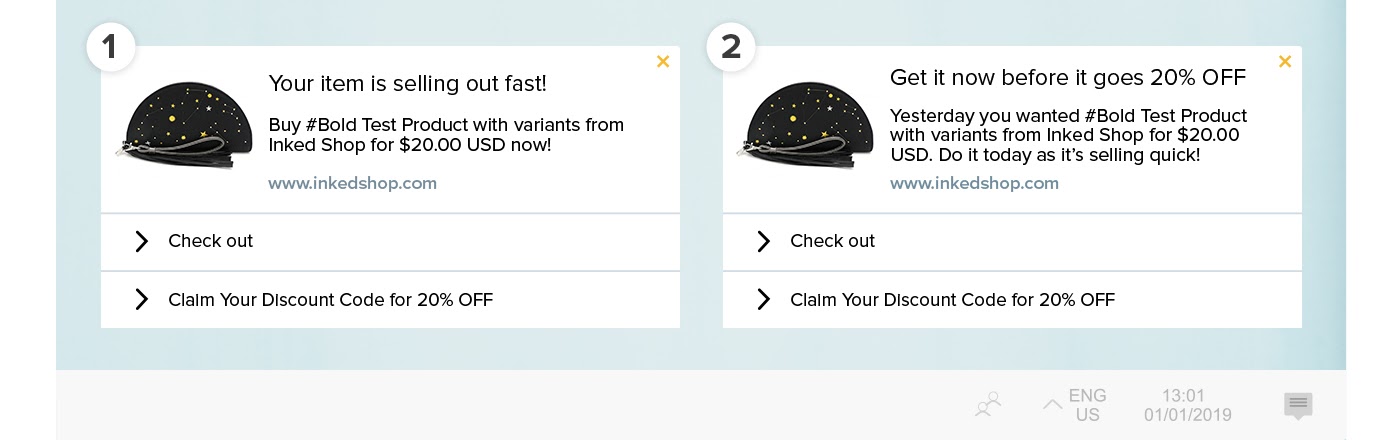The image size is (1400, 440).
Task: Claim the 20% OFF discount code in notification 2
Action: pos(1012,300)
